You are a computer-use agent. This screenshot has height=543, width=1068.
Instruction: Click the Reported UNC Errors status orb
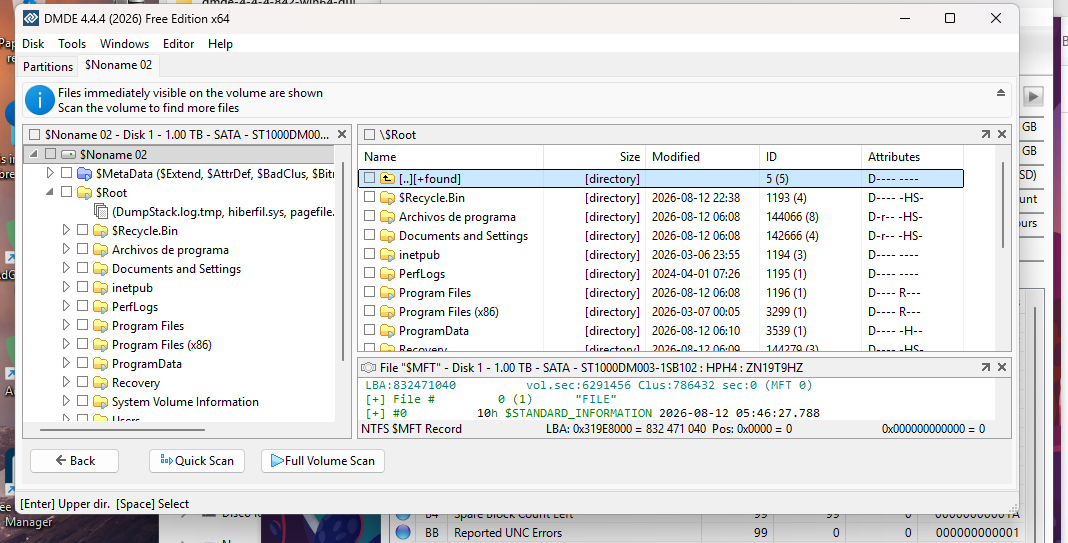coord(403,532)
